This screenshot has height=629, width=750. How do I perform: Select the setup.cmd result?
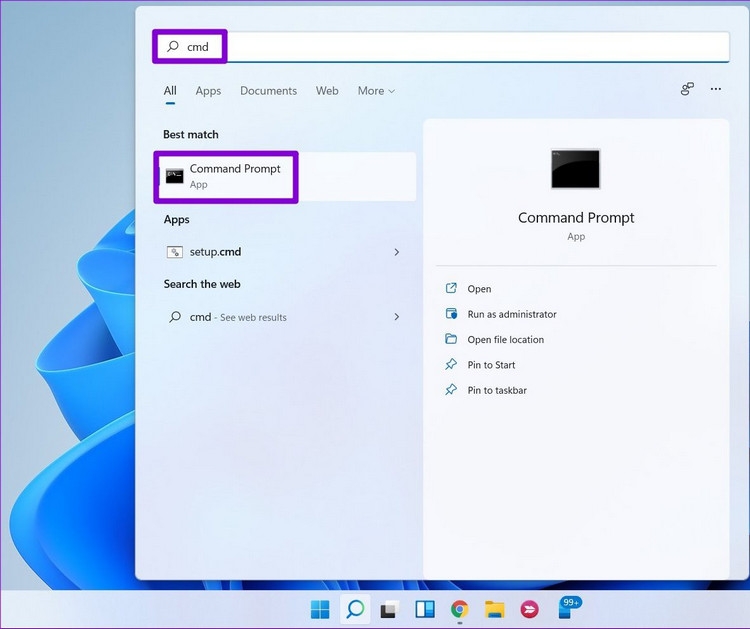[x=285, y=252]
